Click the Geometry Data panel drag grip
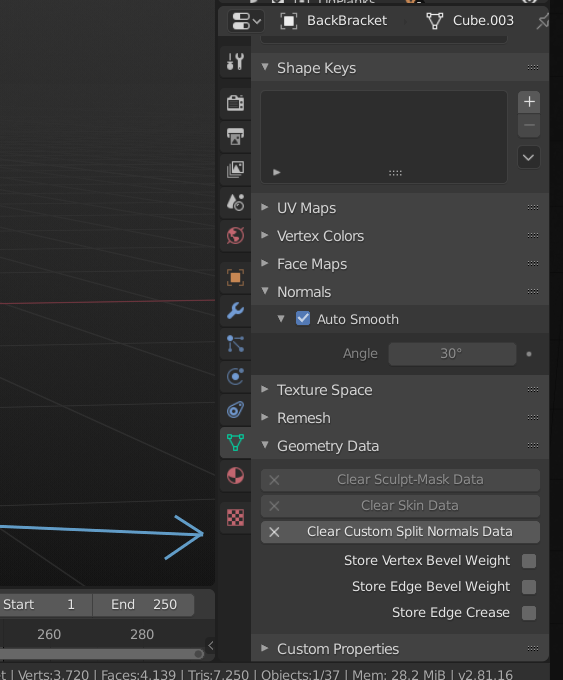 533,445
